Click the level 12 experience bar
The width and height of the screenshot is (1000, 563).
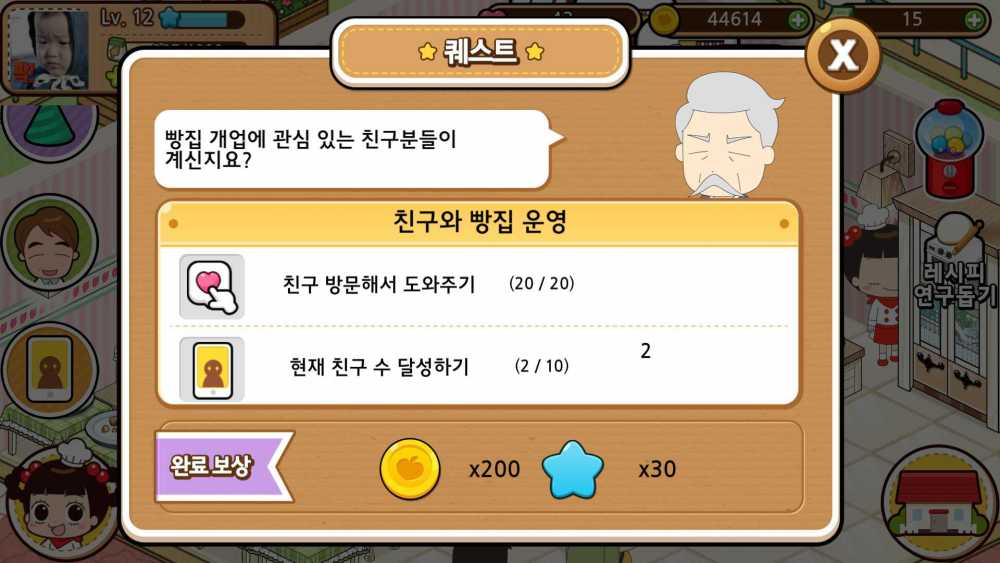(x=202, y=19)
